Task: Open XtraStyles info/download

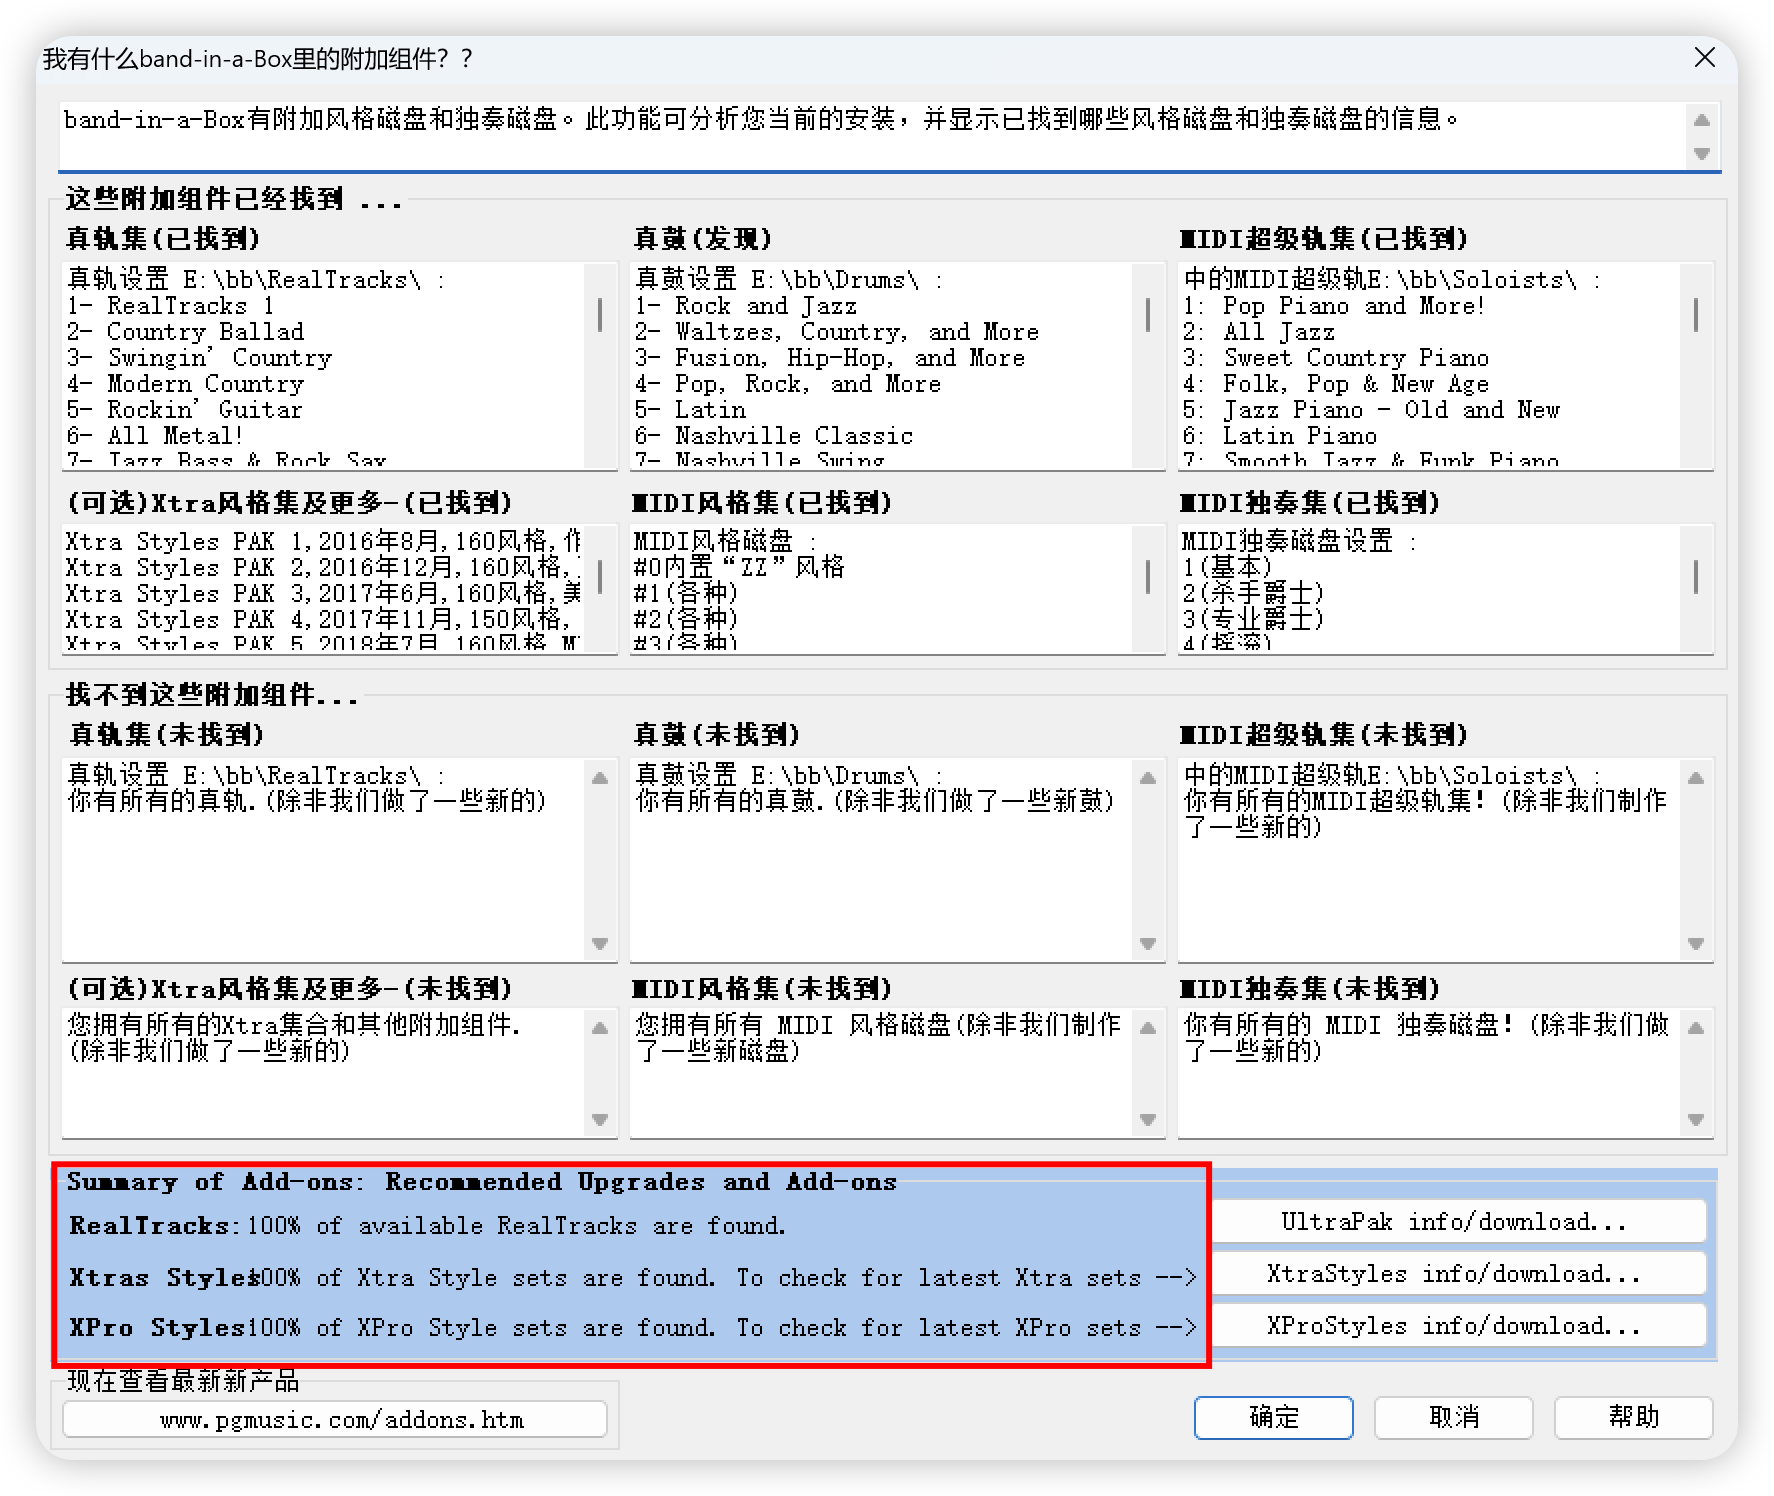Action: pyautogui.click(x=1458, y=1274)
